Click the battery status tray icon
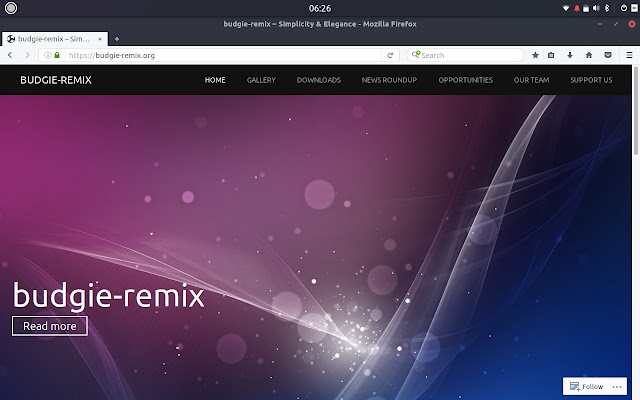This screenshot has width=640, height=400. [586, 8]
